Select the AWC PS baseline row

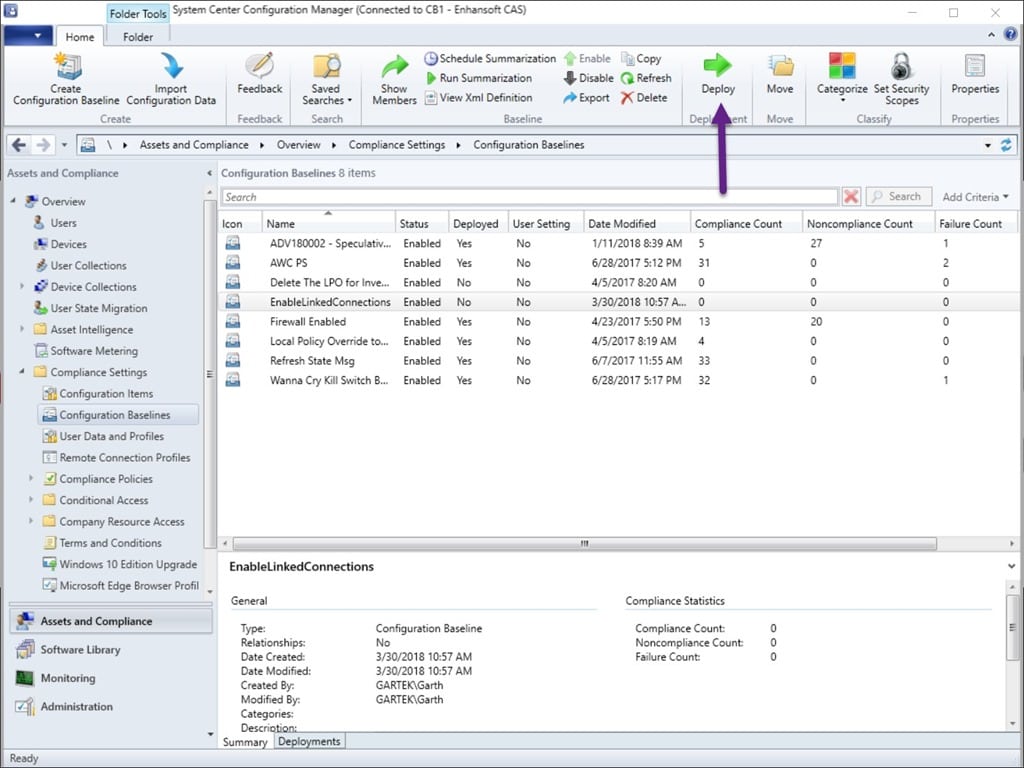coord(618,263)
